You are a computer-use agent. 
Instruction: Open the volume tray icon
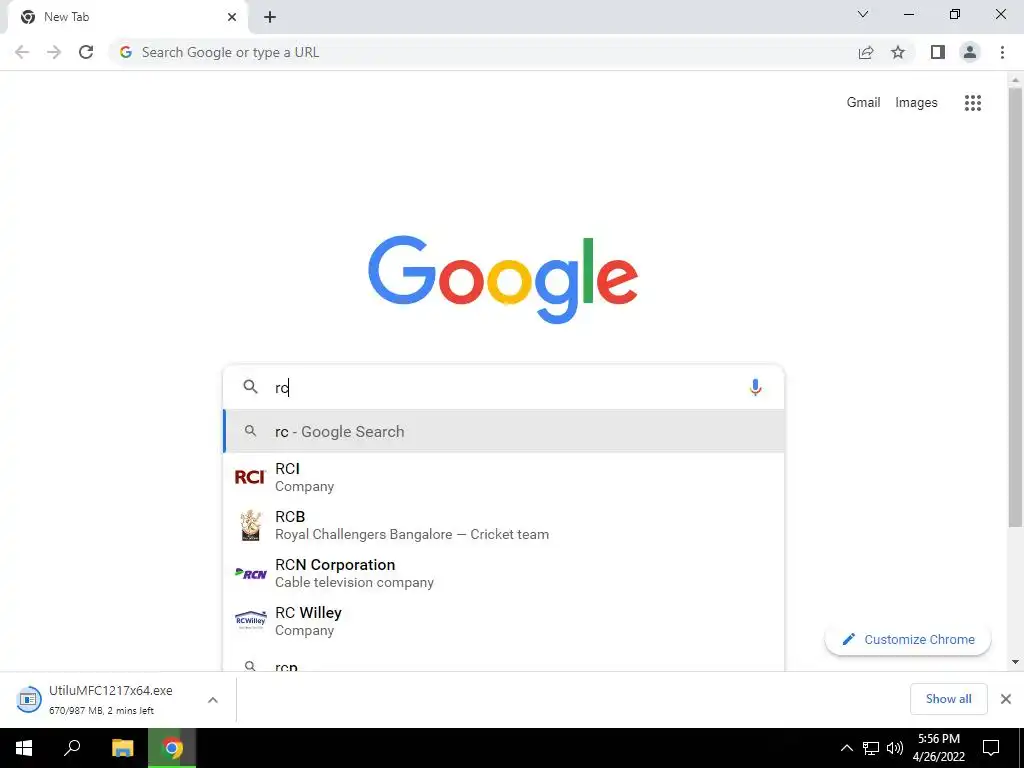click(895, 748)
